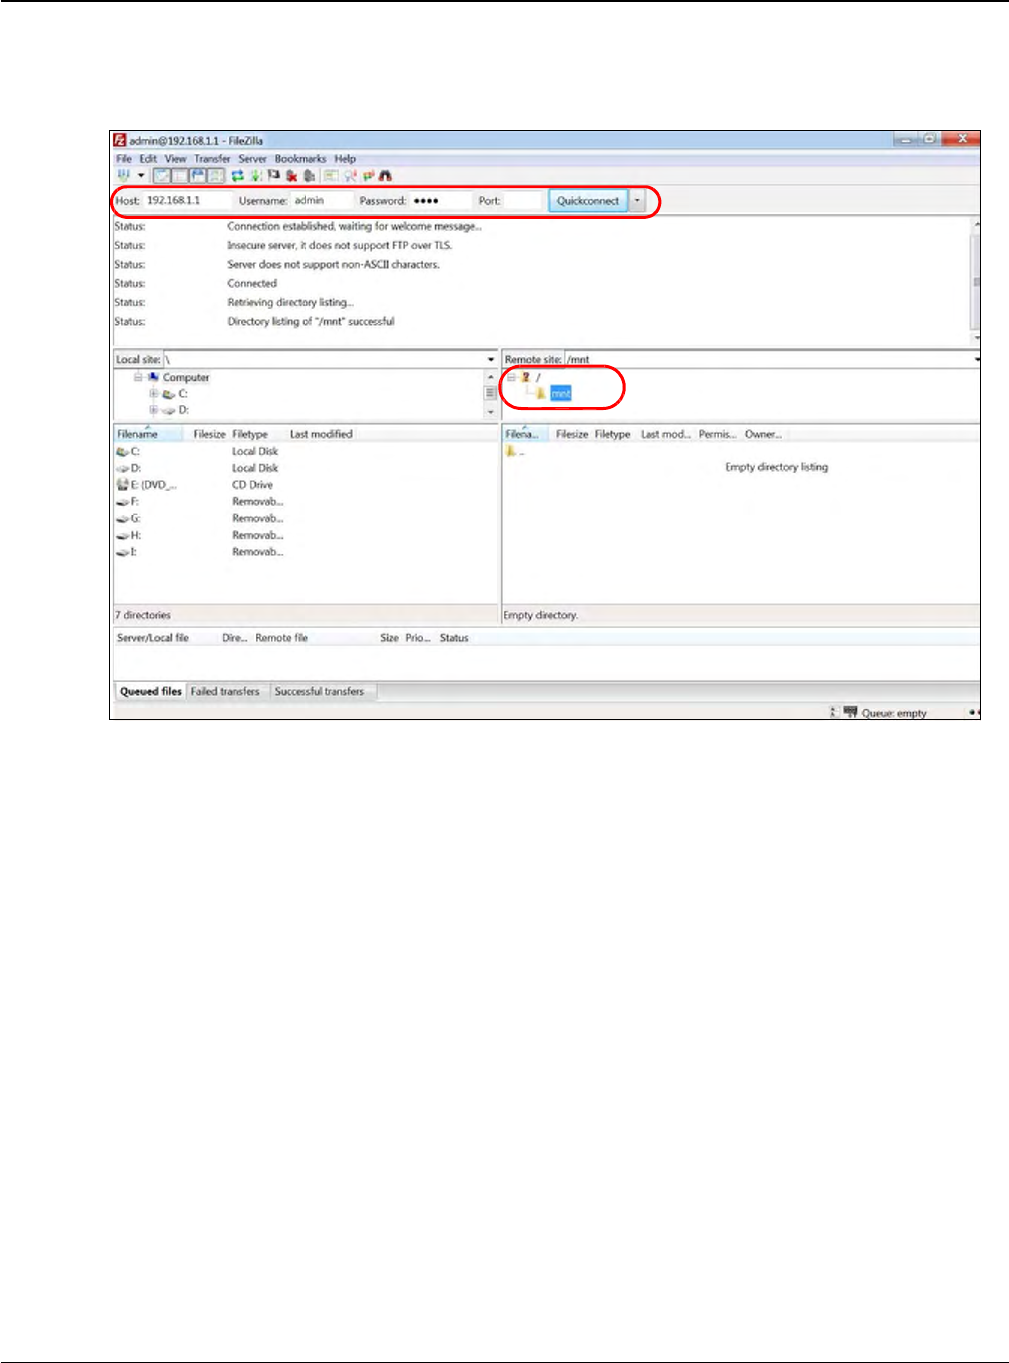Select the F: removable drive row
This screenshot has height=1363, width=1009.
[305, 501]
